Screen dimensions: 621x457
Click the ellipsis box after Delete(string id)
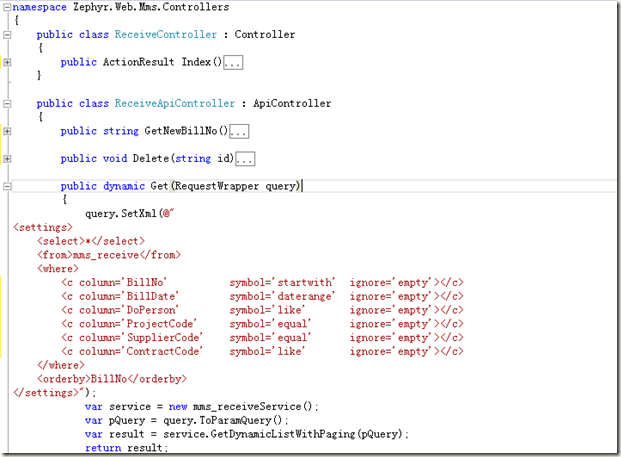click(245, 158)
